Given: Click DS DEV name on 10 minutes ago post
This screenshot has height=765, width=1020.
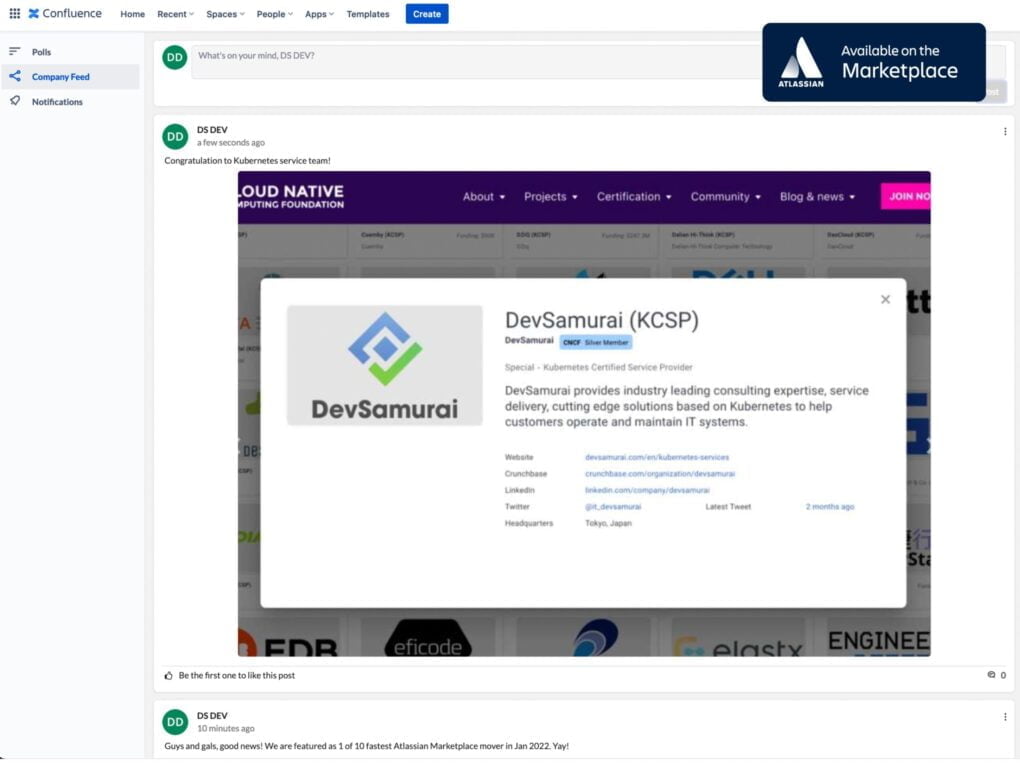Looking at the screenshot, I should point(212,716).
